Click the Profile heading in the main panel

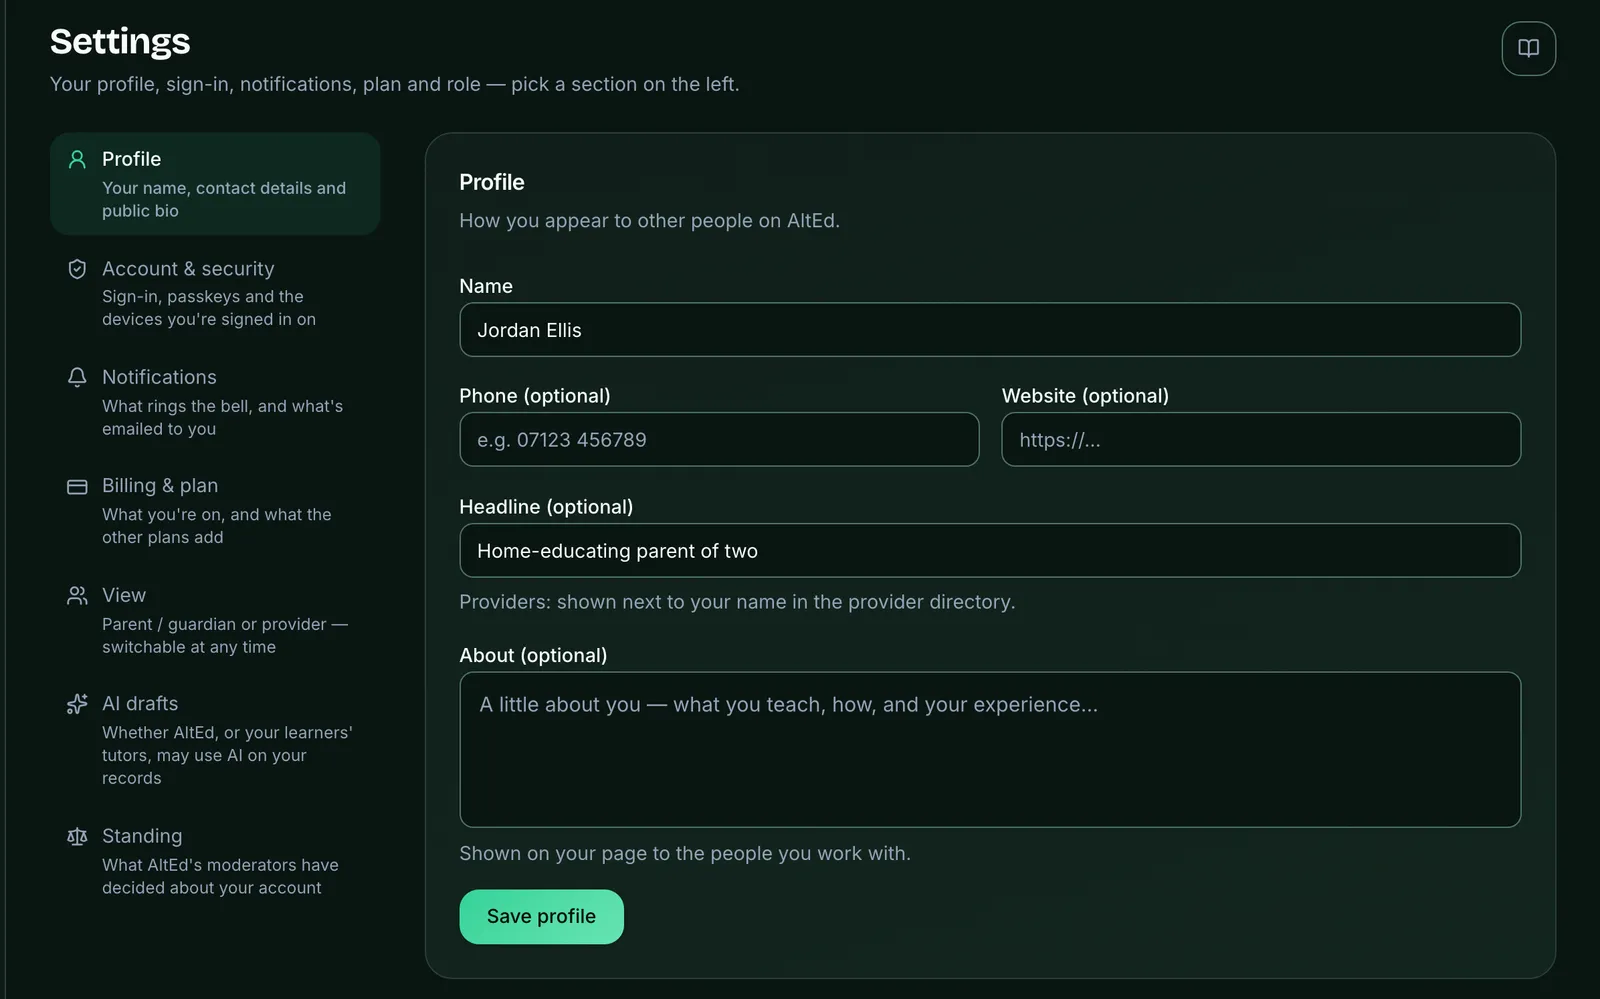pyautogui.click(x=492, y=182)
